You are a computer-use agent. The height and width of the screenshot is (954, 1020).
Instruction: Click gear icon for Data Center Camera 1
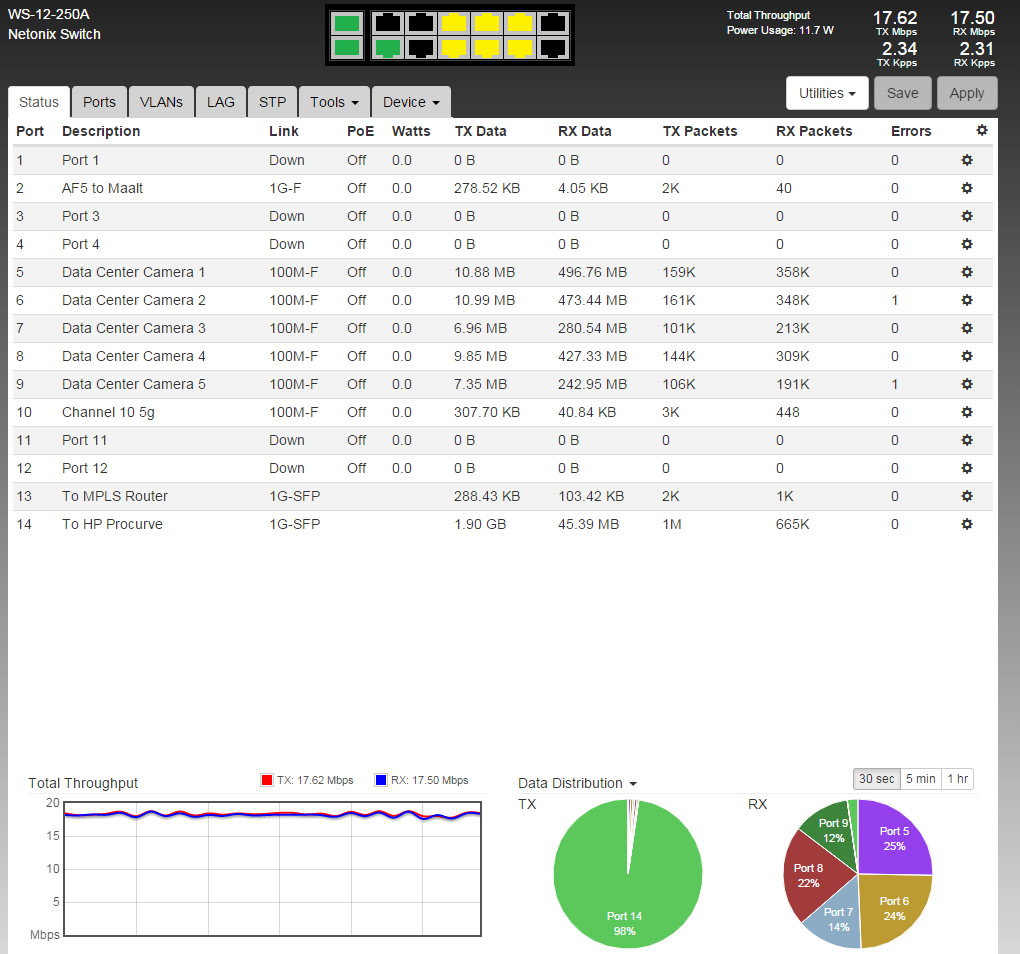967,272
